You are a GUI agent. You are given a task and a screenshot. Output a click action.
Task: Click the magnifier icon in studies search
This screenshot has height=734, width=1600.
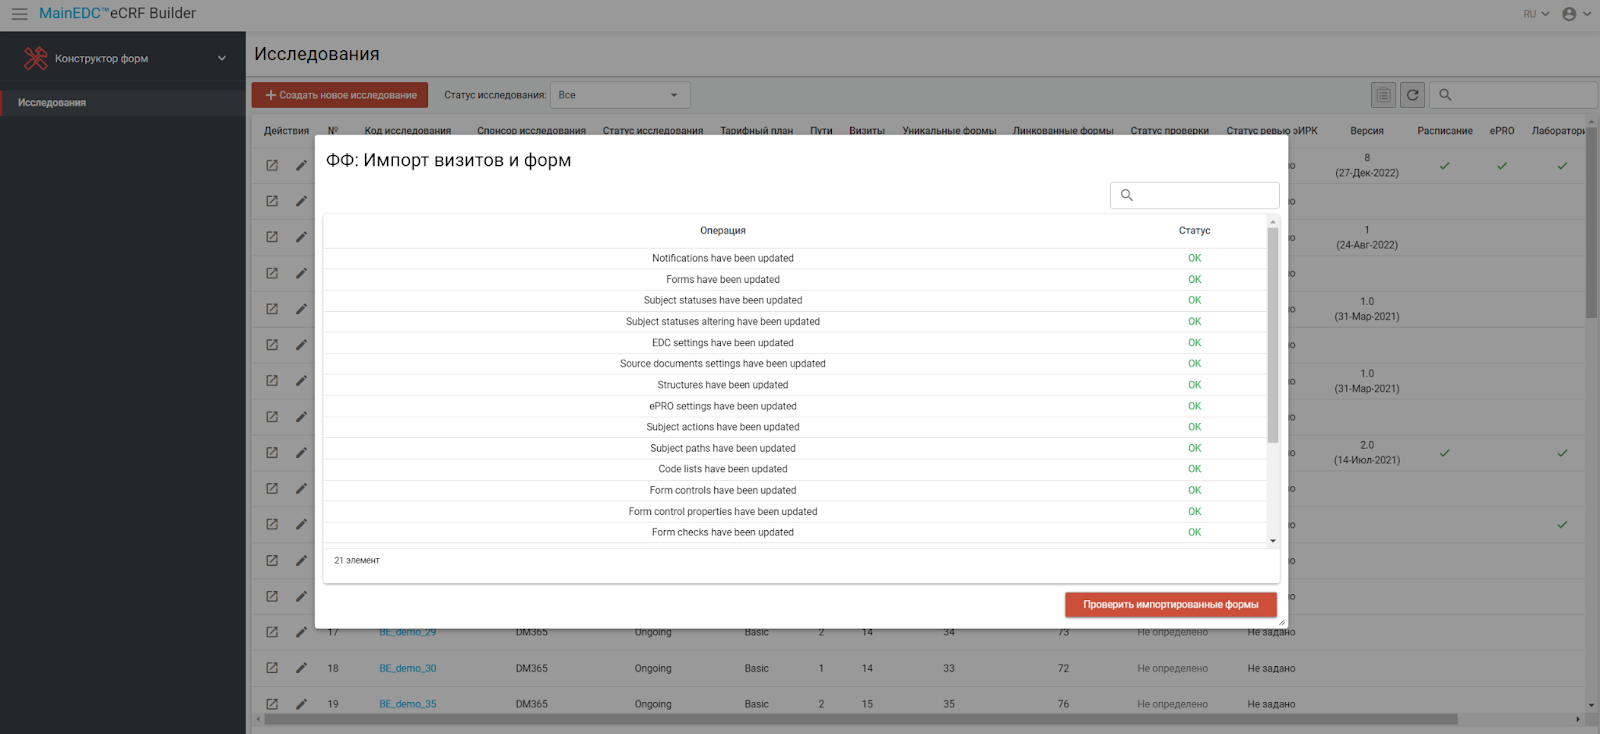[1445, 95]
